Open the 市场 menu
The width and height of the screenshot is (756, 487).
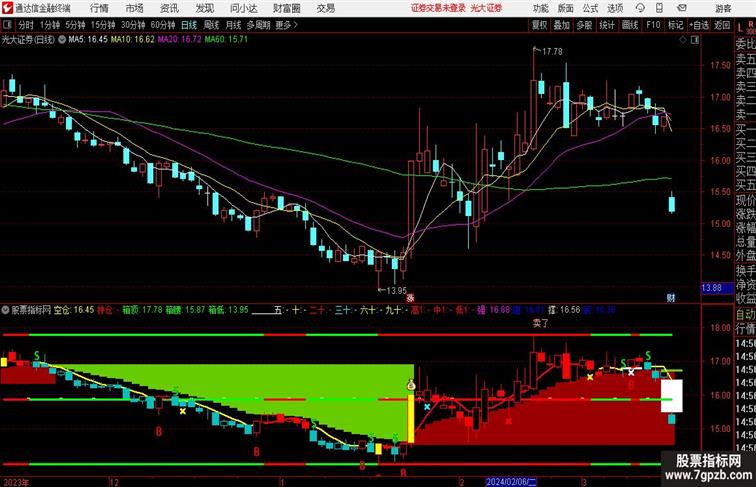[134, 8]
